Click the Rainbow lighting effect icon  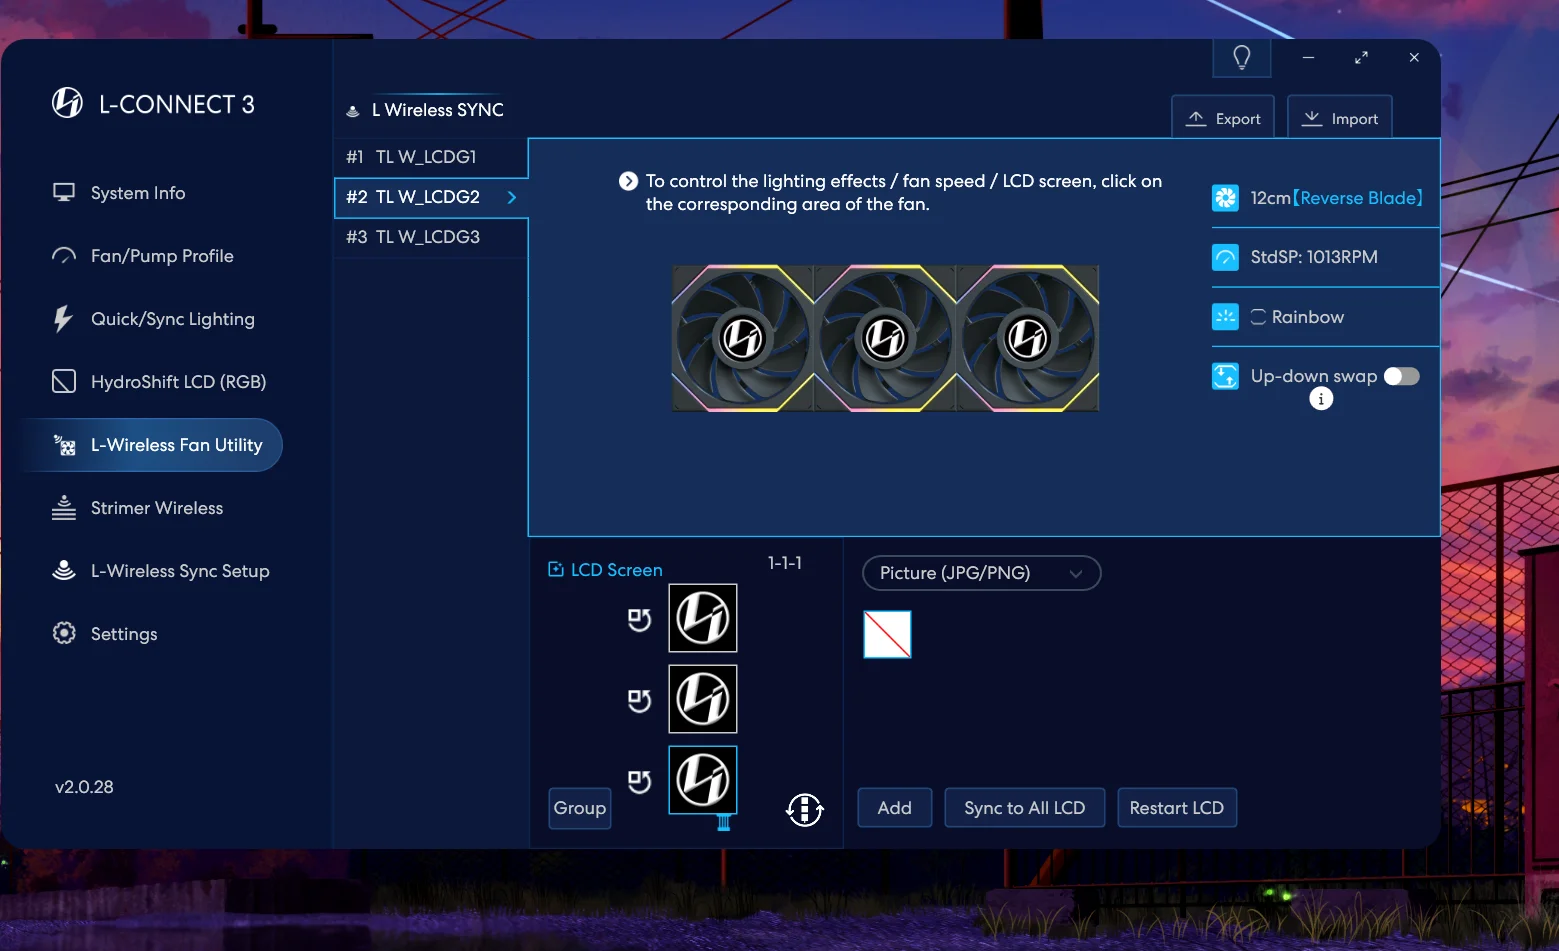coord(1225,317)
